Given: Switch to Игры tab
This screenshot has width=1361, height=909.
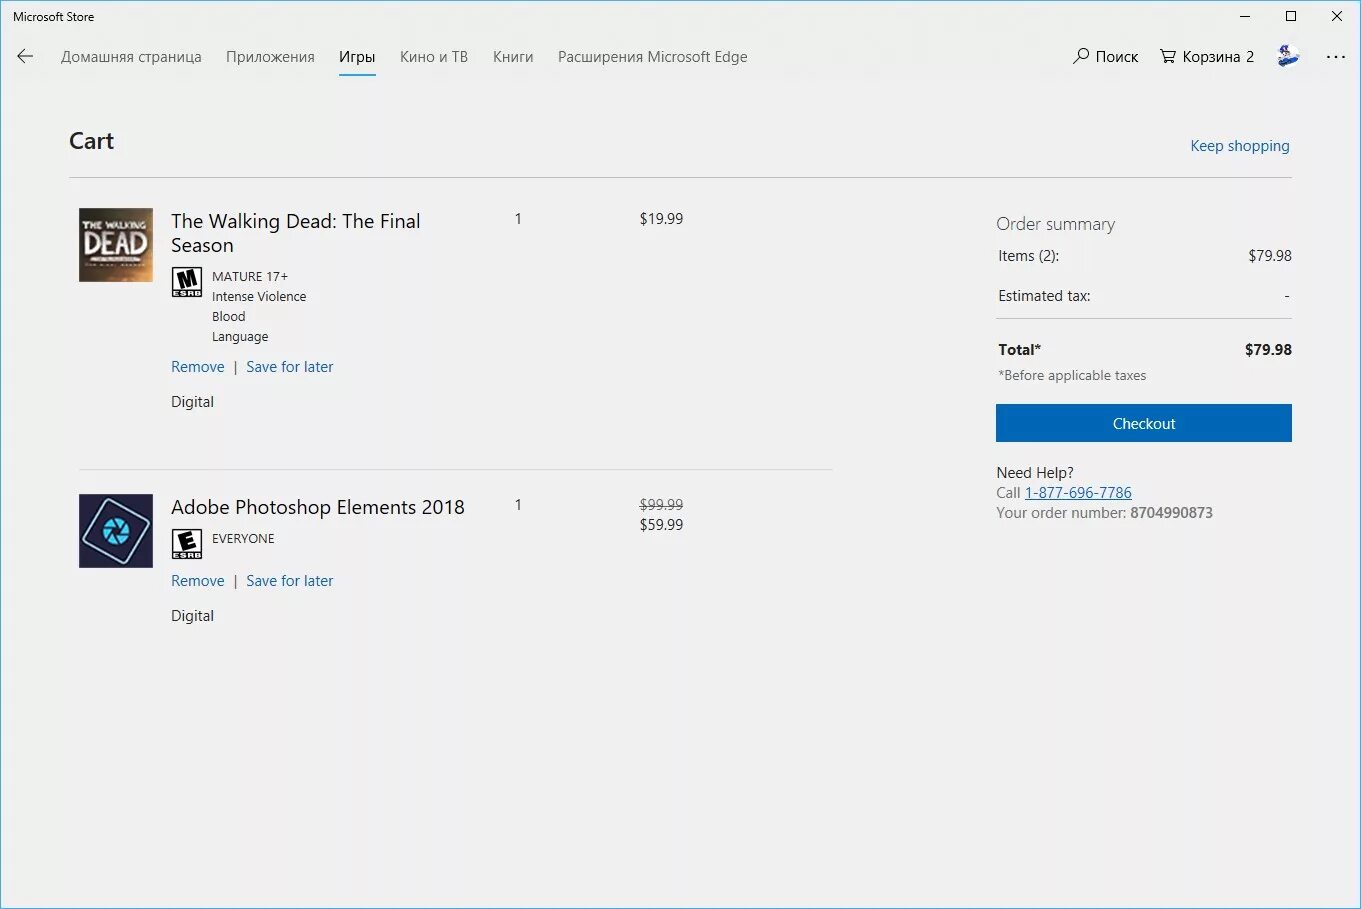Looking at the screenshot, I should 357,57.
